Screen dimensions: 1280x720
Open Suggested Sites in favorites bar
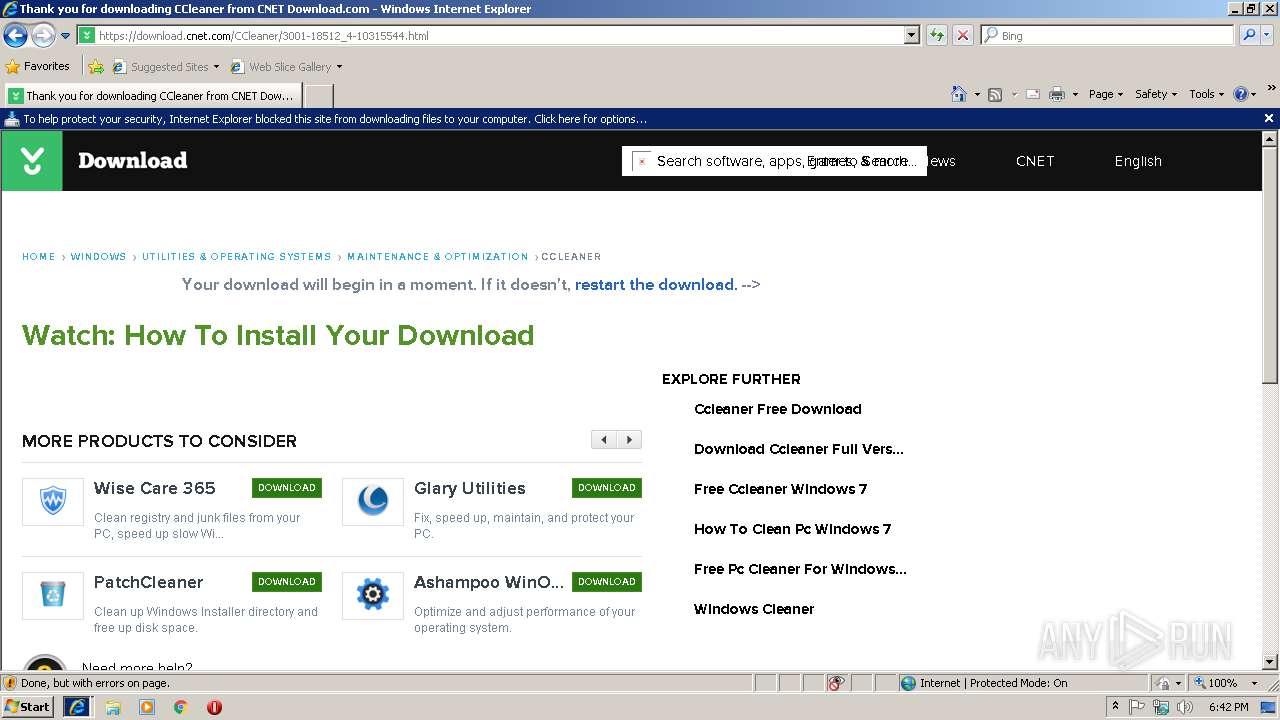[x=165, y=67]
